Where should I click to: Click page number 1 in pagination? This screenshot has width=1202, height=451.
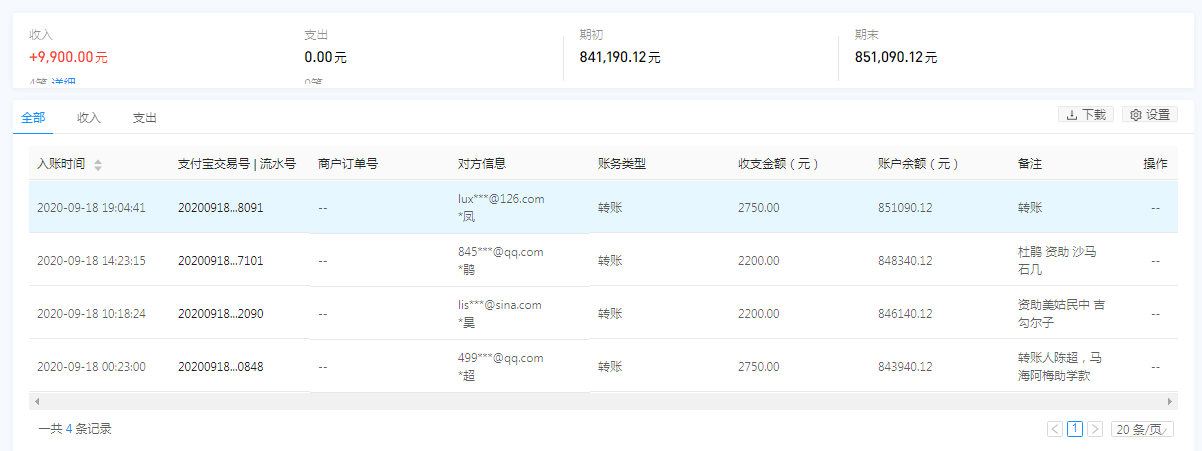(1075, 429)
